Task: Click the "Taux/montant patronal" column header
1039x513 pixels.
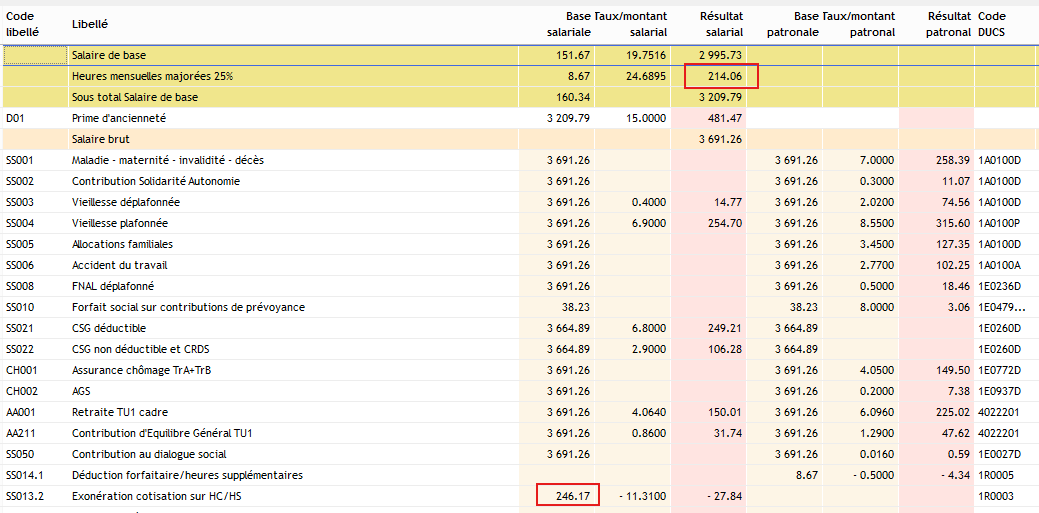Action: pyautogui.click(x=860, y=24)
